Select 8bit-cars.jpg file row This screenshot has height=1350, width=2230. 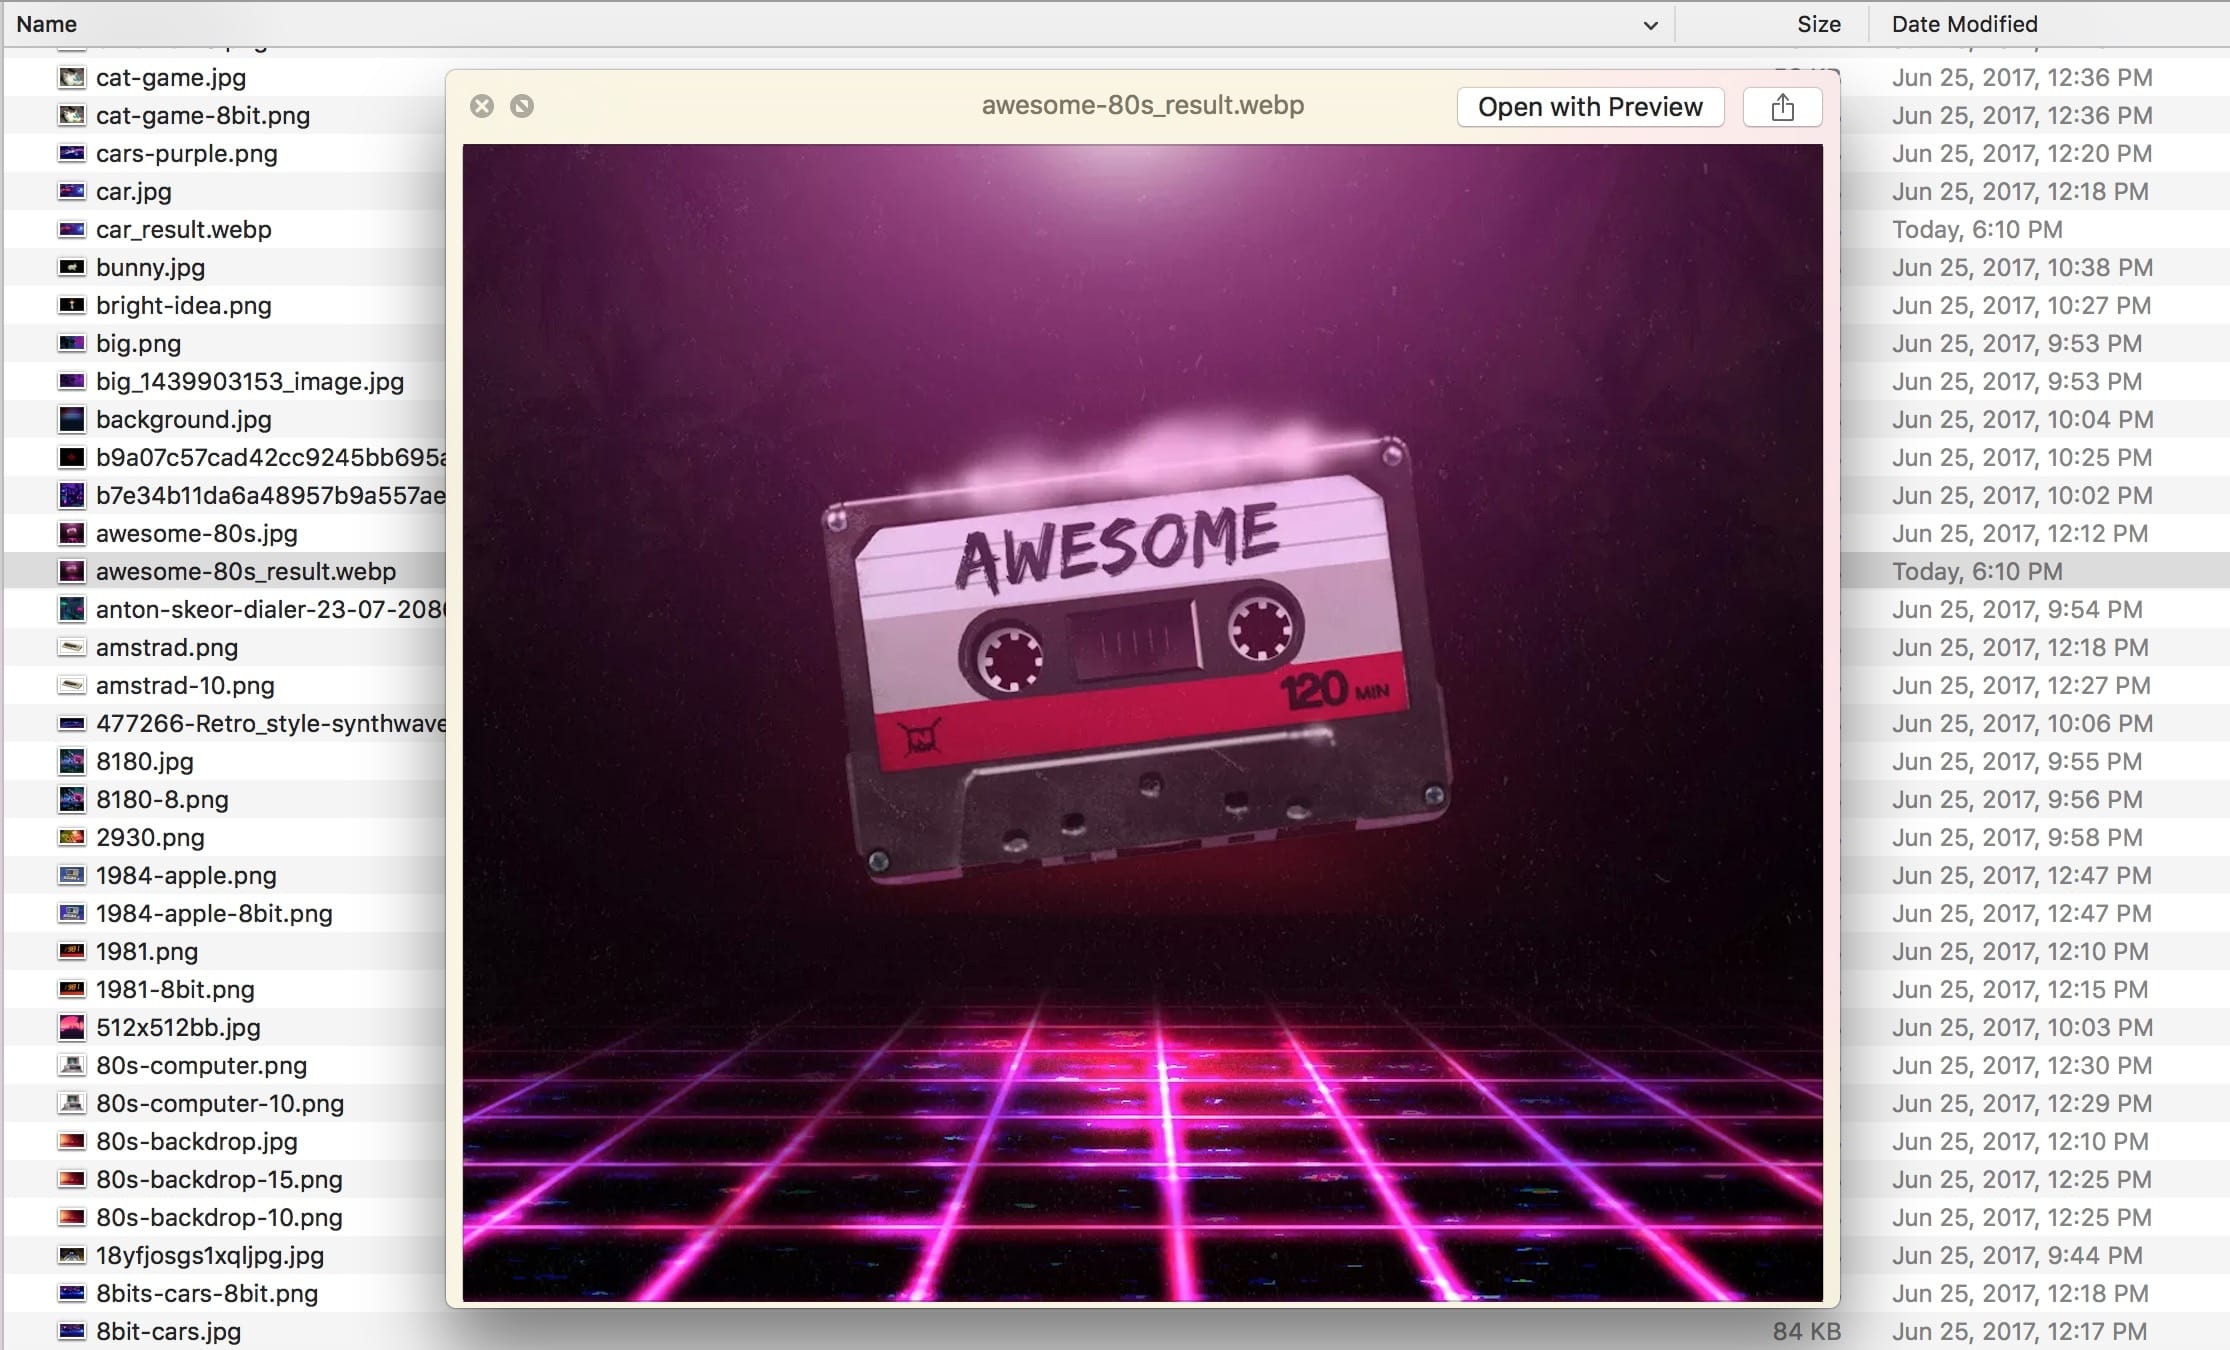(x=168, y=1331)
